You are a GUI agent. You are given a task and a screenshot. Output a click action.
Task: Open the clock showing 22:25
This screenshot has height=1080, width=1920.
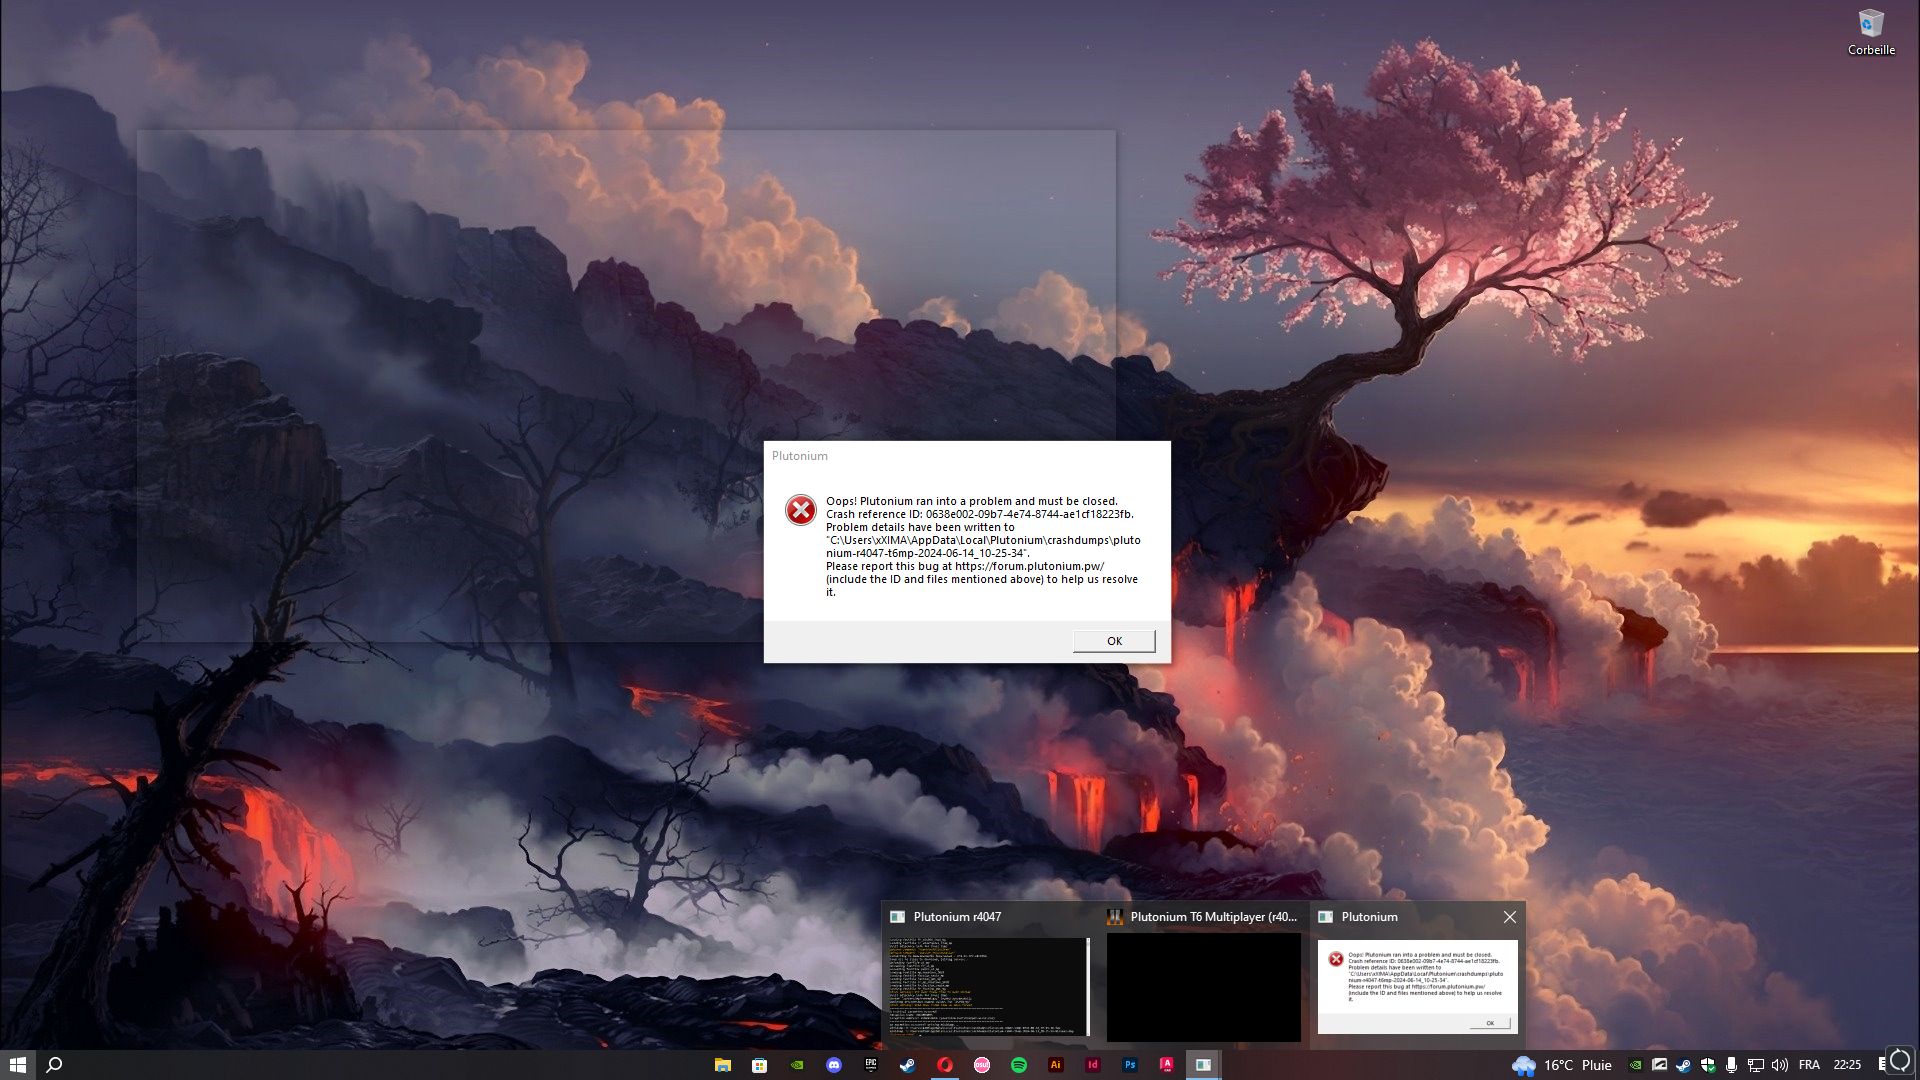point(1847,1065)
